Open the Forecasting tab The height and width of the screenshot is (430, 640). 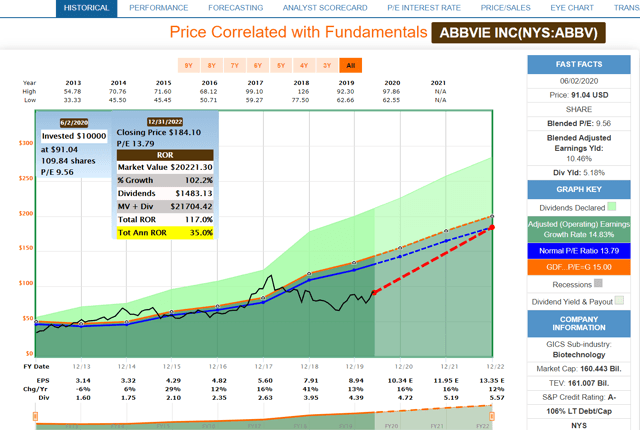pyautogui.click(x=236, y=8)
